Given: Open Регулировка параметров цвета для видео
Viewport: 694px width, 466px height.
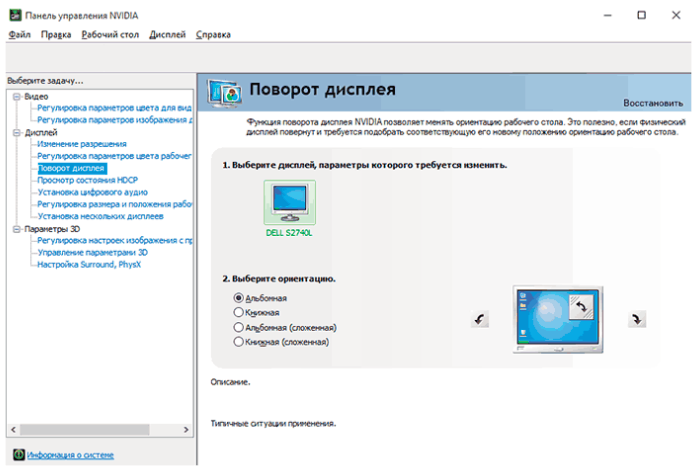Looking at the screenshot, I should tap(114, 108).
